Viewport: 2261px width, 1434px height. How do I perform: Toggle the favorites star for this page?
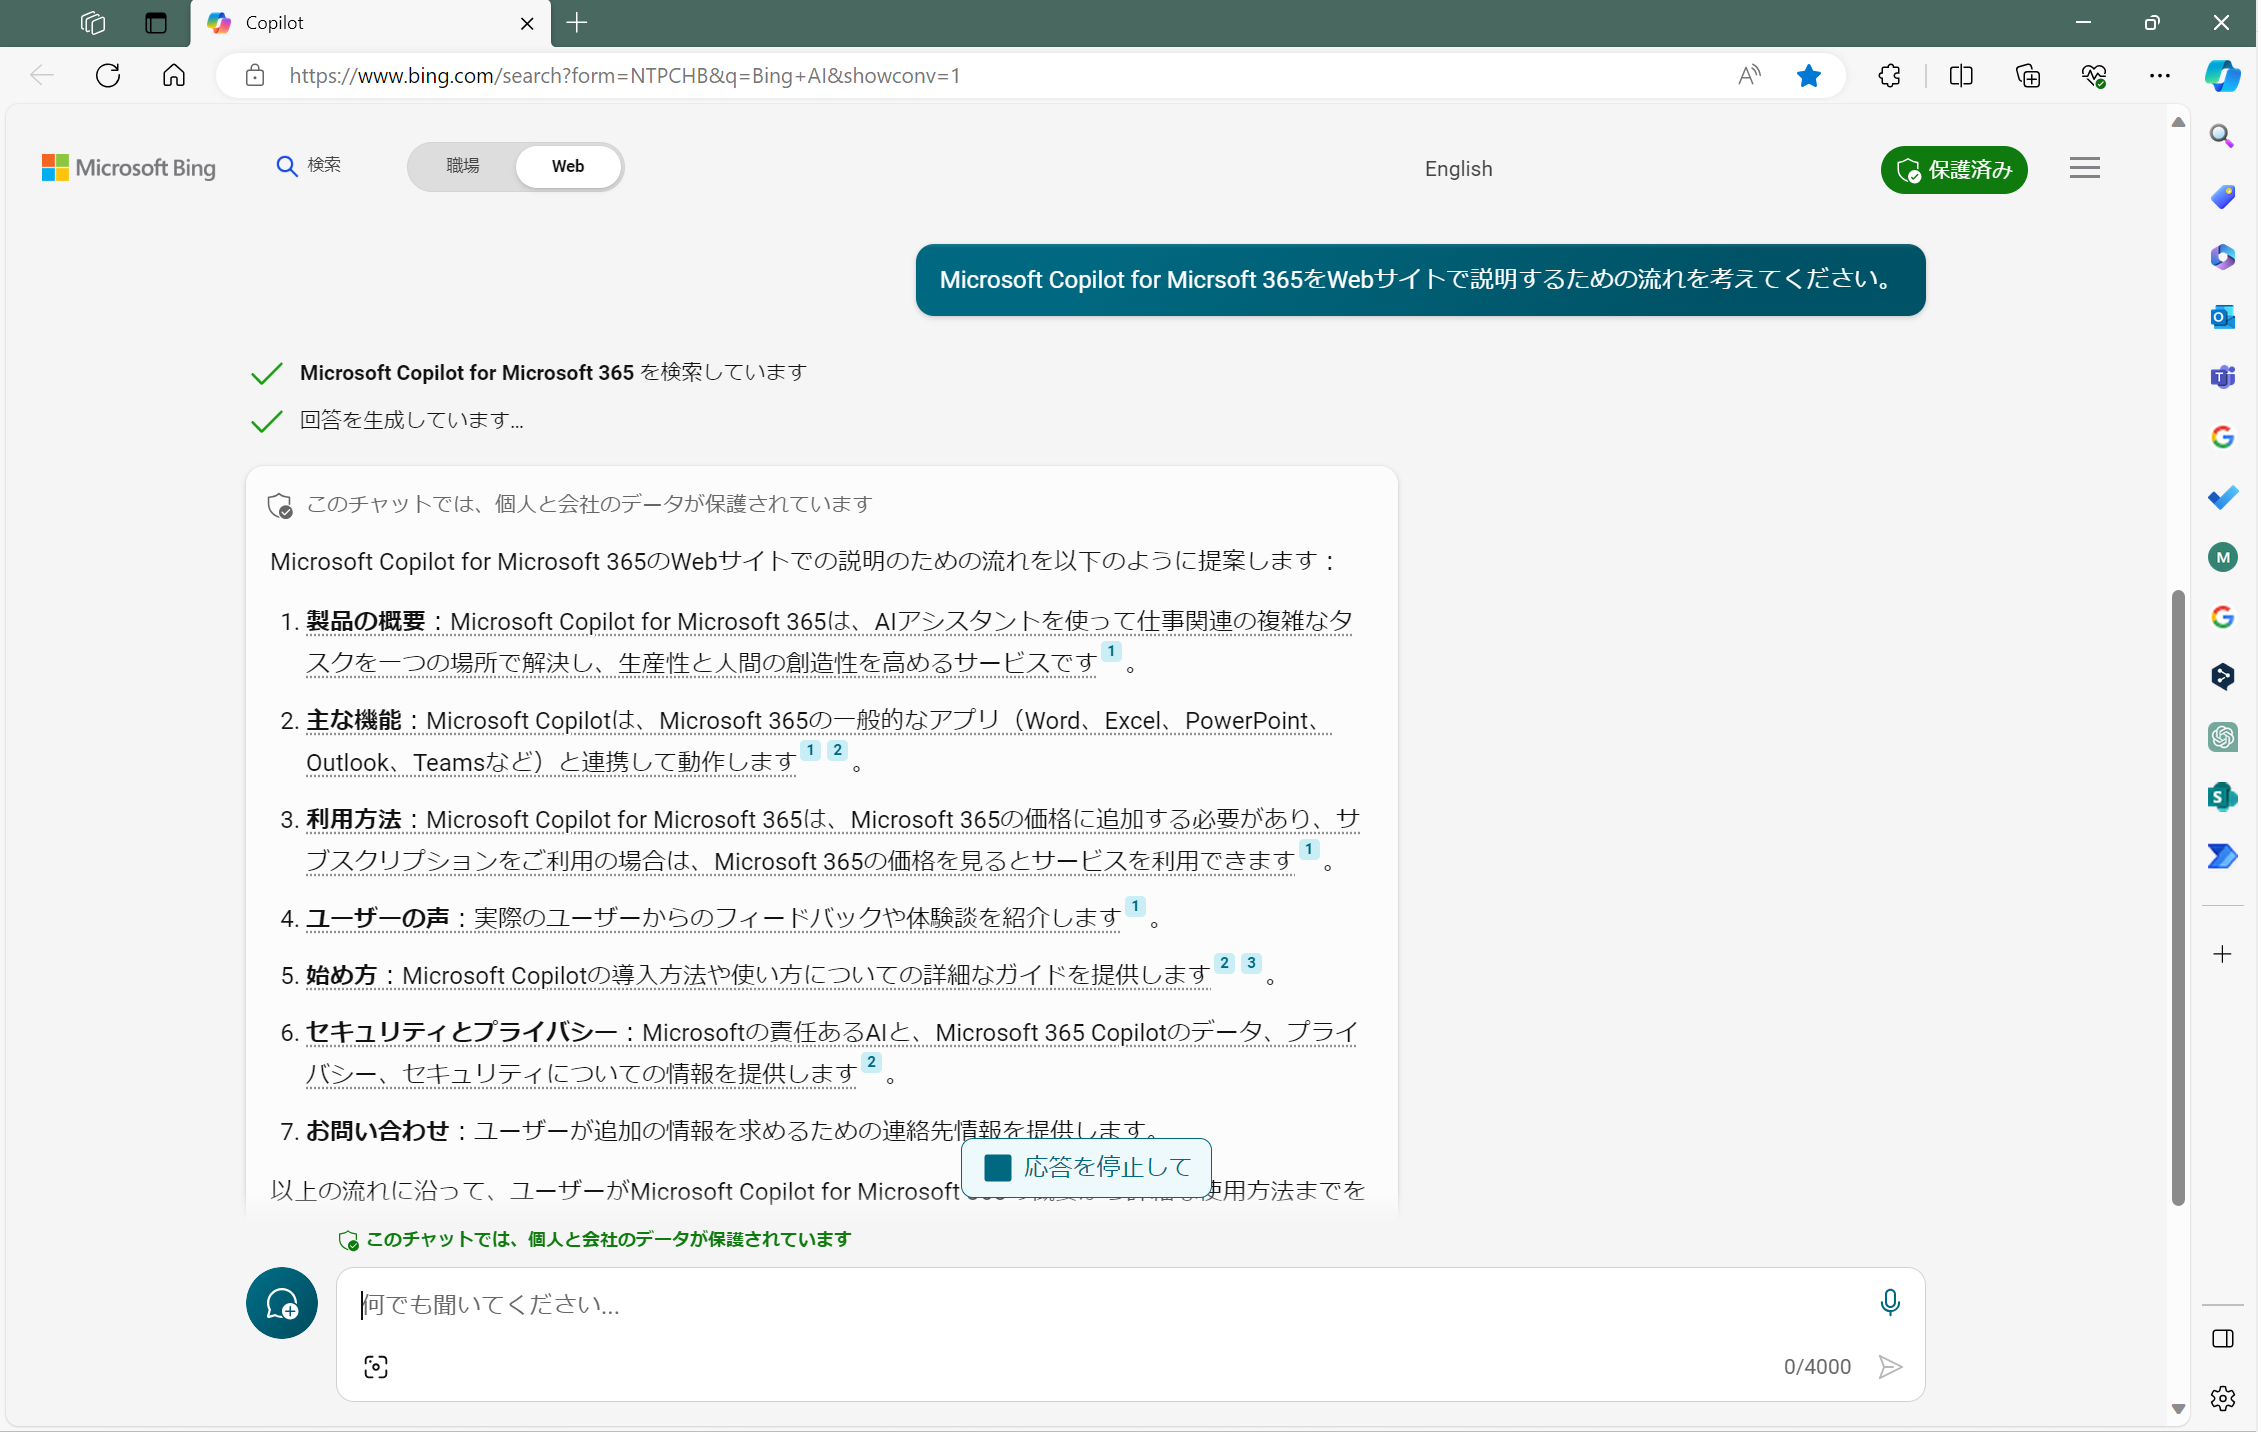pyautogui.click(x=1809, y=75)
